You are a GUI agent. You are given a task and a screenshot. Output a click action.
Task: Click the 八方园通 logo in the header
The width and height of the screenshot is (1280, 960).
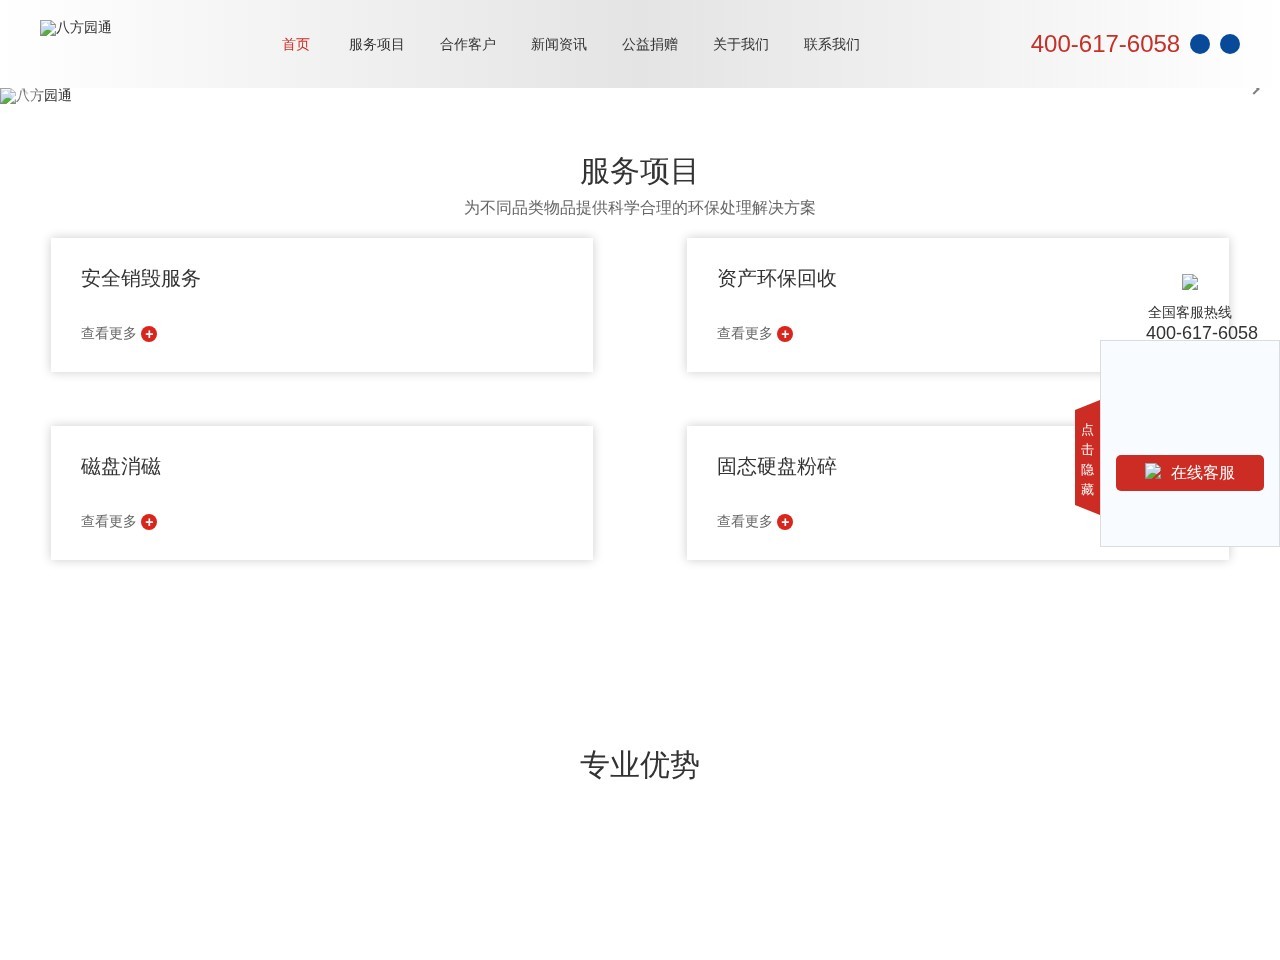click(76, 28)
